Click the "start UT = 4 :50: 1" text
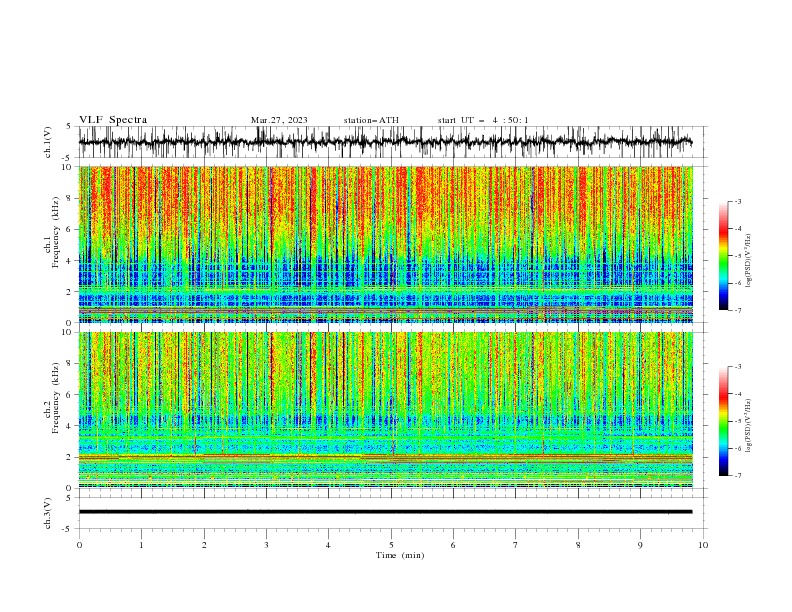The image size is (792, 612). coord(482,120)
